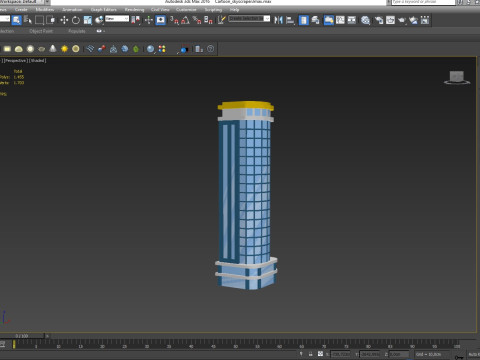480x360 pixels.
Task: Open Render Setup dialog
Action: click(379, 20)
